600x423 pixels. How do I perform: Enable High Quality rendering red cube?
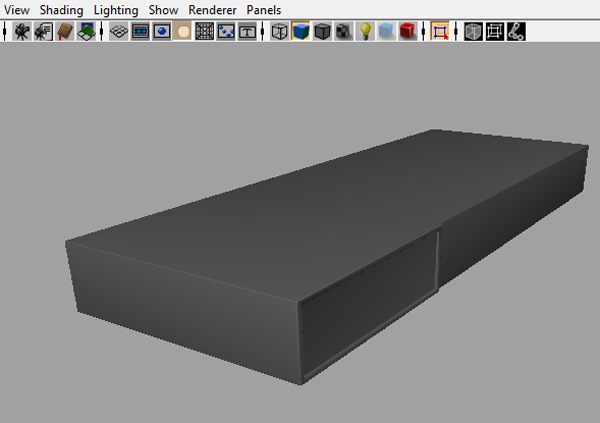click(408, 31)
